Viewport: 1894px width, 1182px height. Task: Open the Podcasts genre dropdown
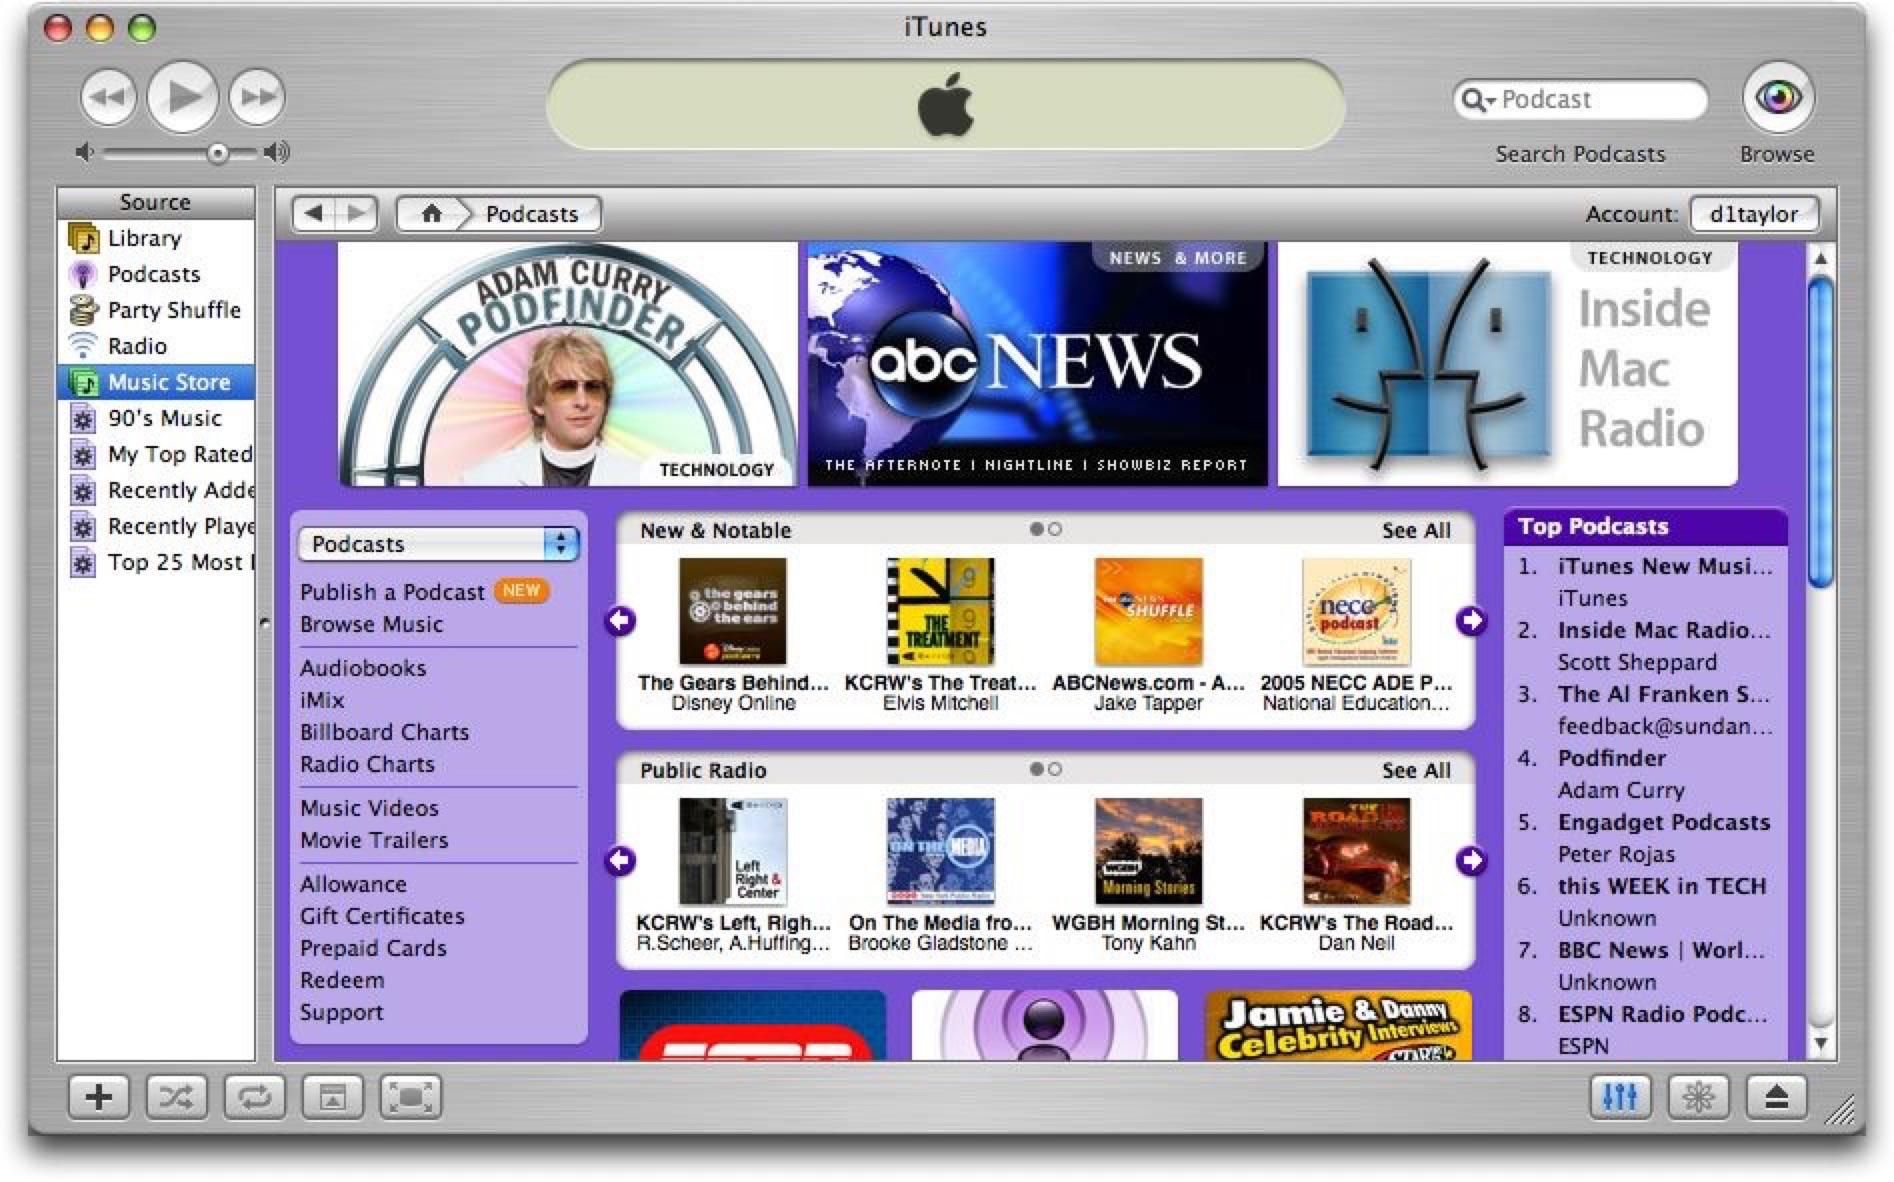pos(438,543)
